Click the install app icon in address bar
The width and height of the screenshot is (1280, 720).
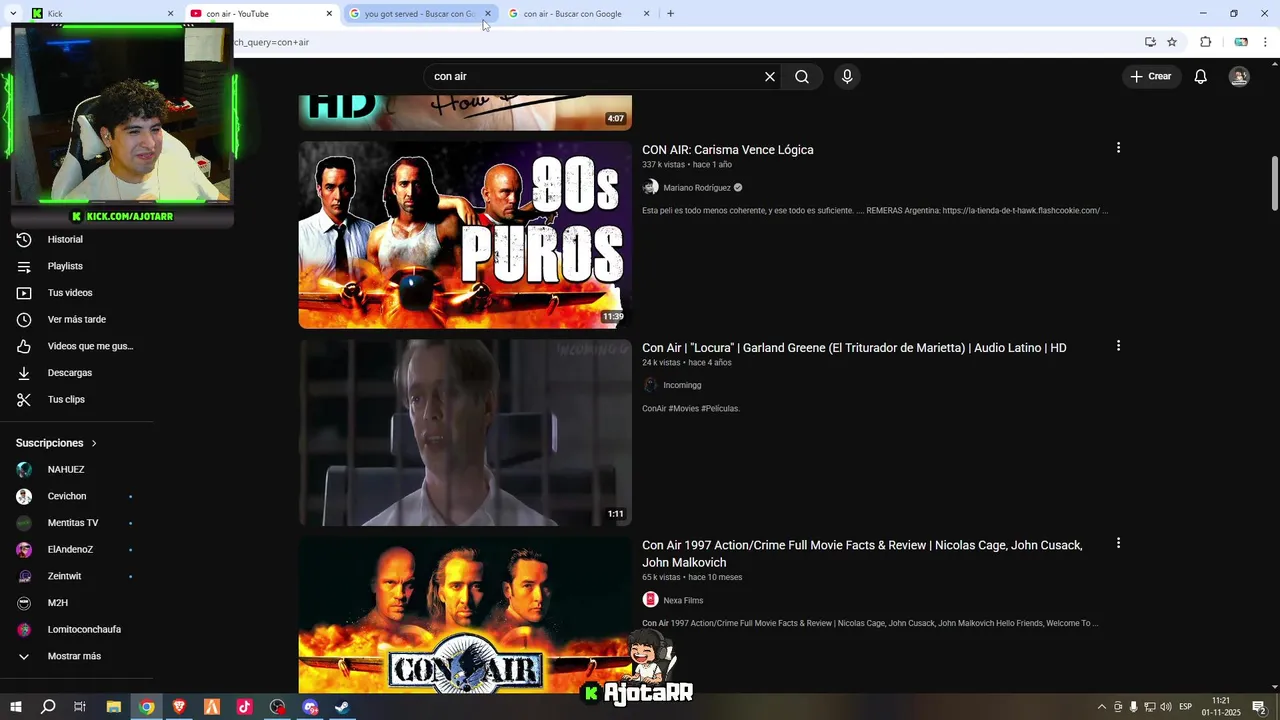(1150, 42)
